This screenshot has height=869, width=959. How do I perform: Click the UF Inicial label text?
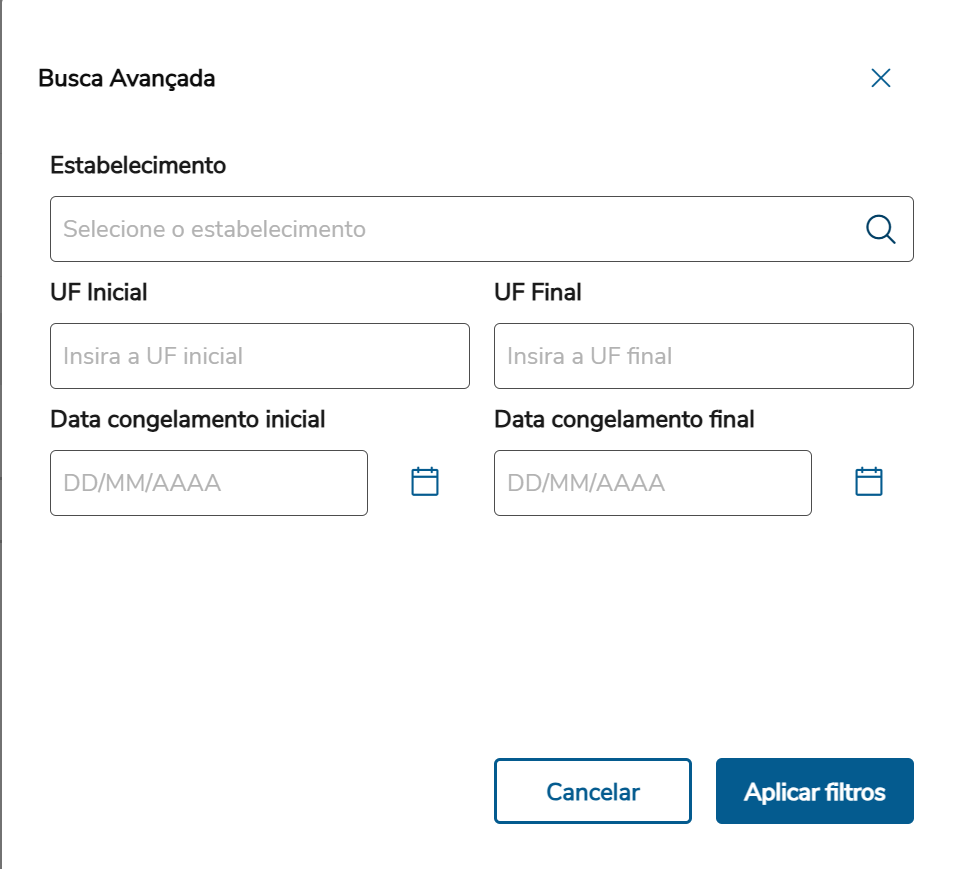coord(98,293)
